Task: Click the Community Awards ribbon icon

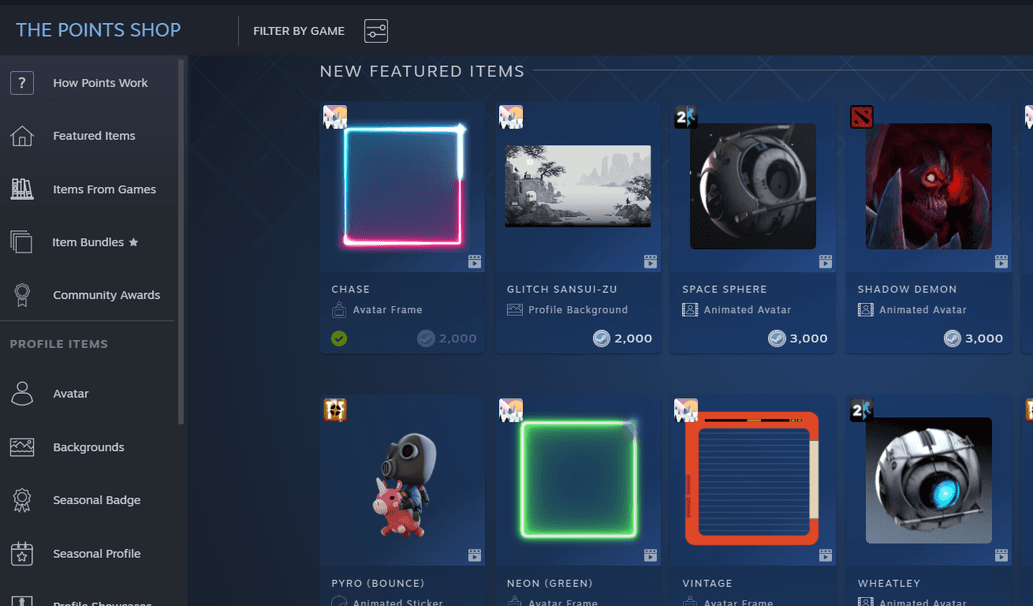Action: 22,295
